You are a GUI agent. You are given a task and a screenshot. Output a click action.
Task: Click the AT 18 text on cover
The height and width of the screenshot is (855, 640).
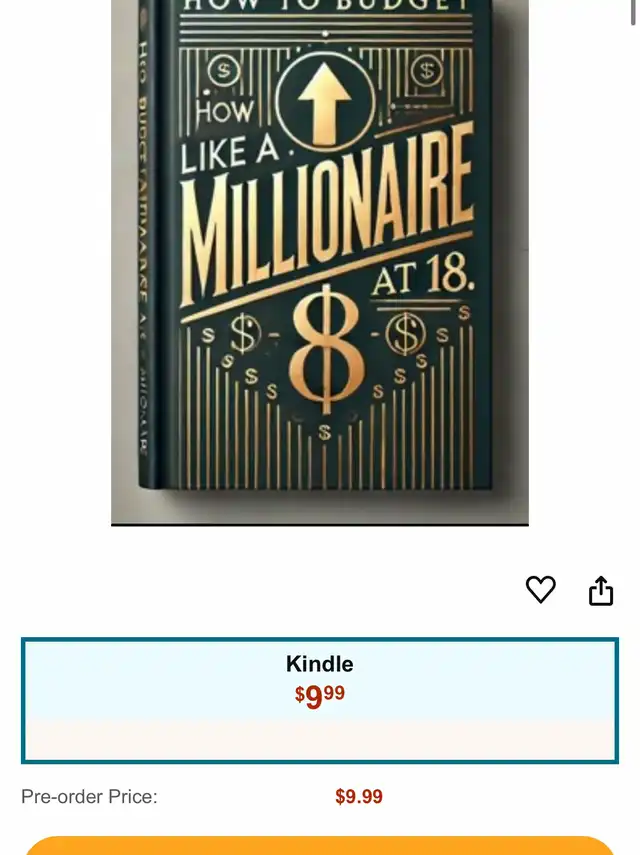[428, 279]
